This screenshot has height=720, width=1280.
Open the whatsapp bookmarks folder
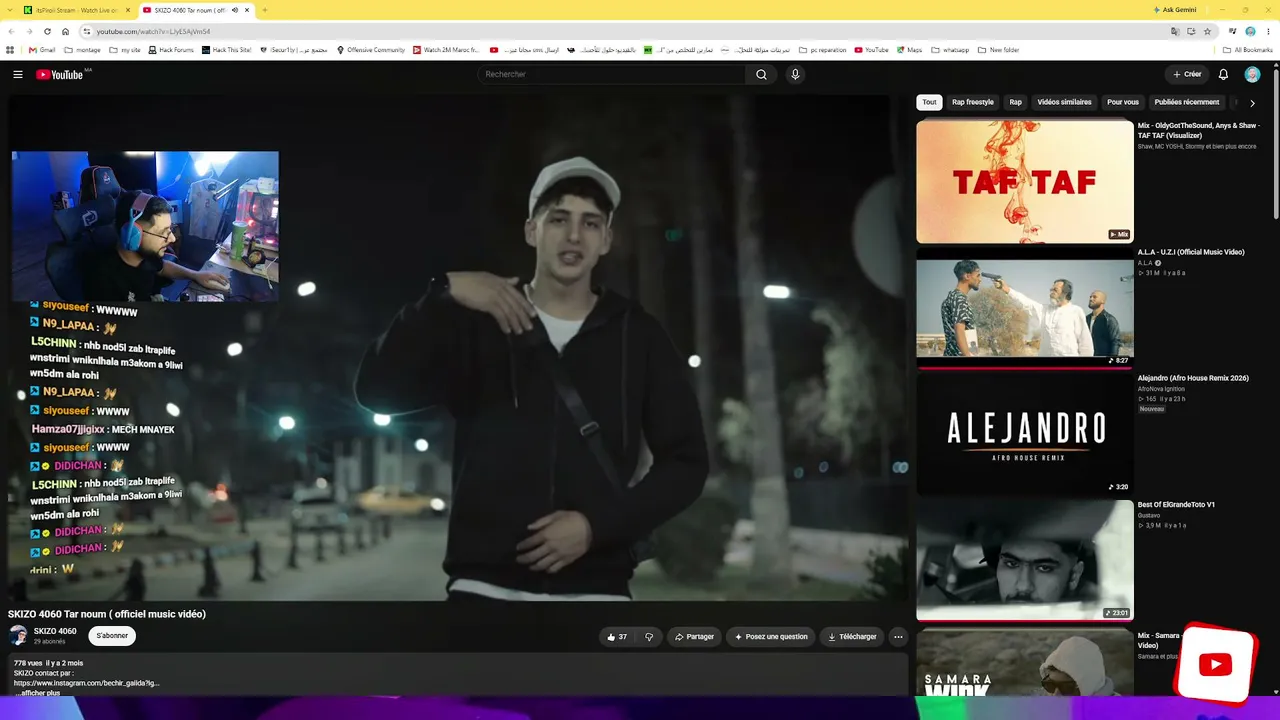(950, 50)
